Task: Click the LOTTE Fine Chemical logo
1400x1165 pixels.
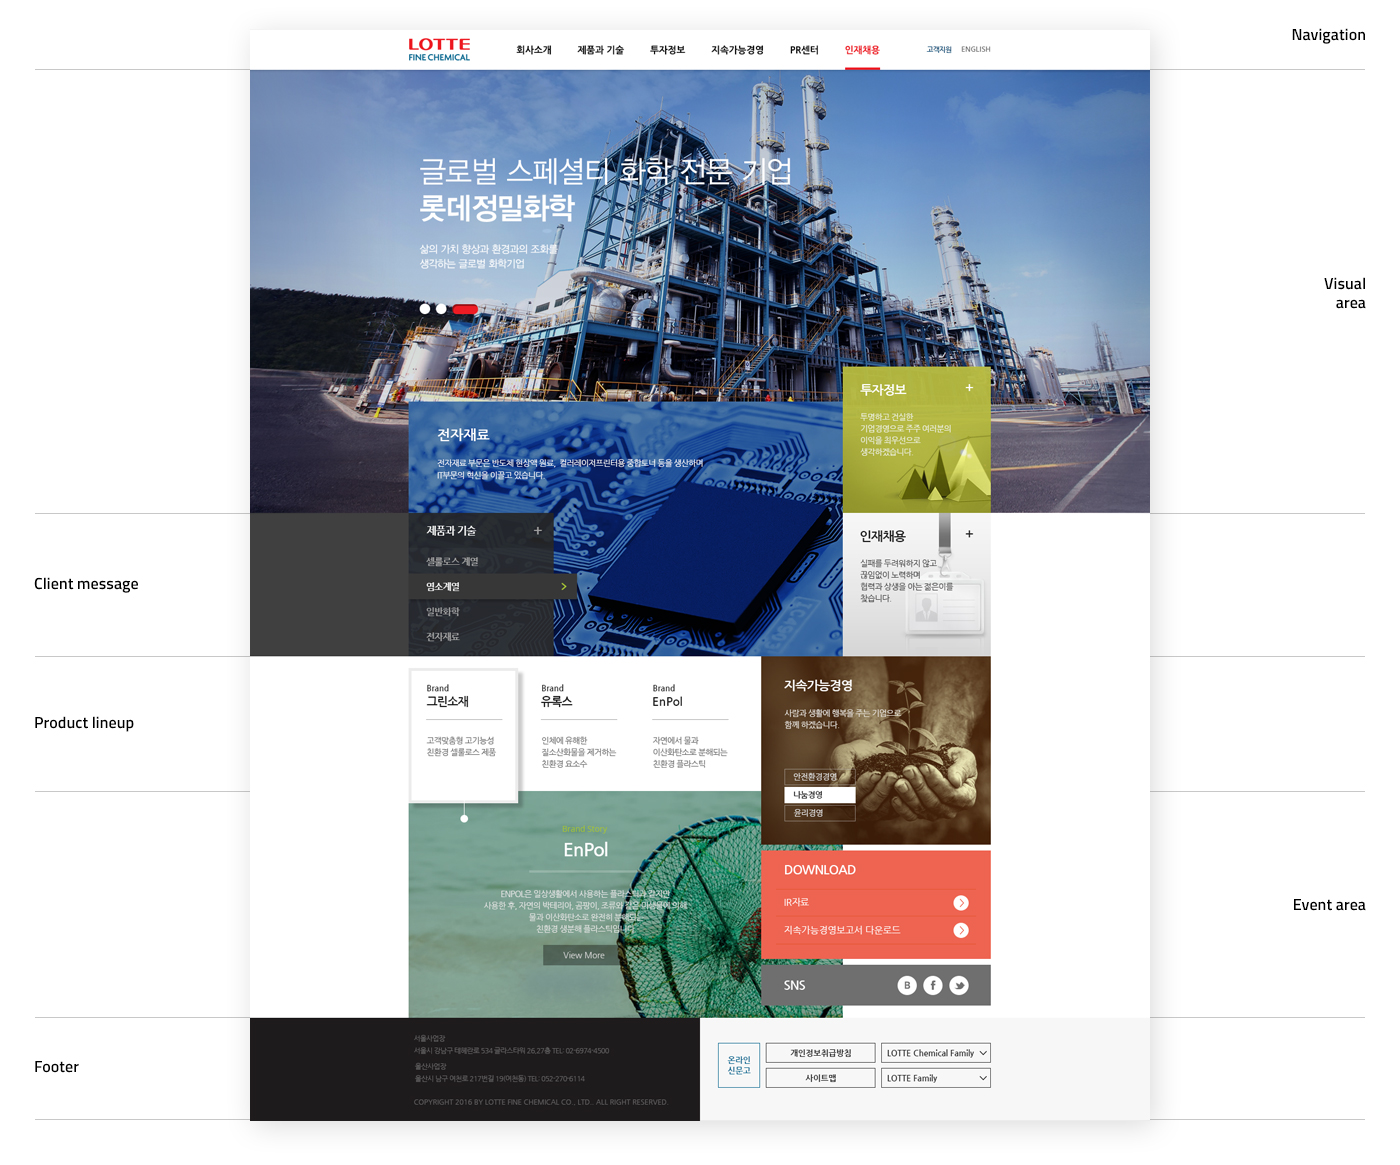Action: [439, 50]
